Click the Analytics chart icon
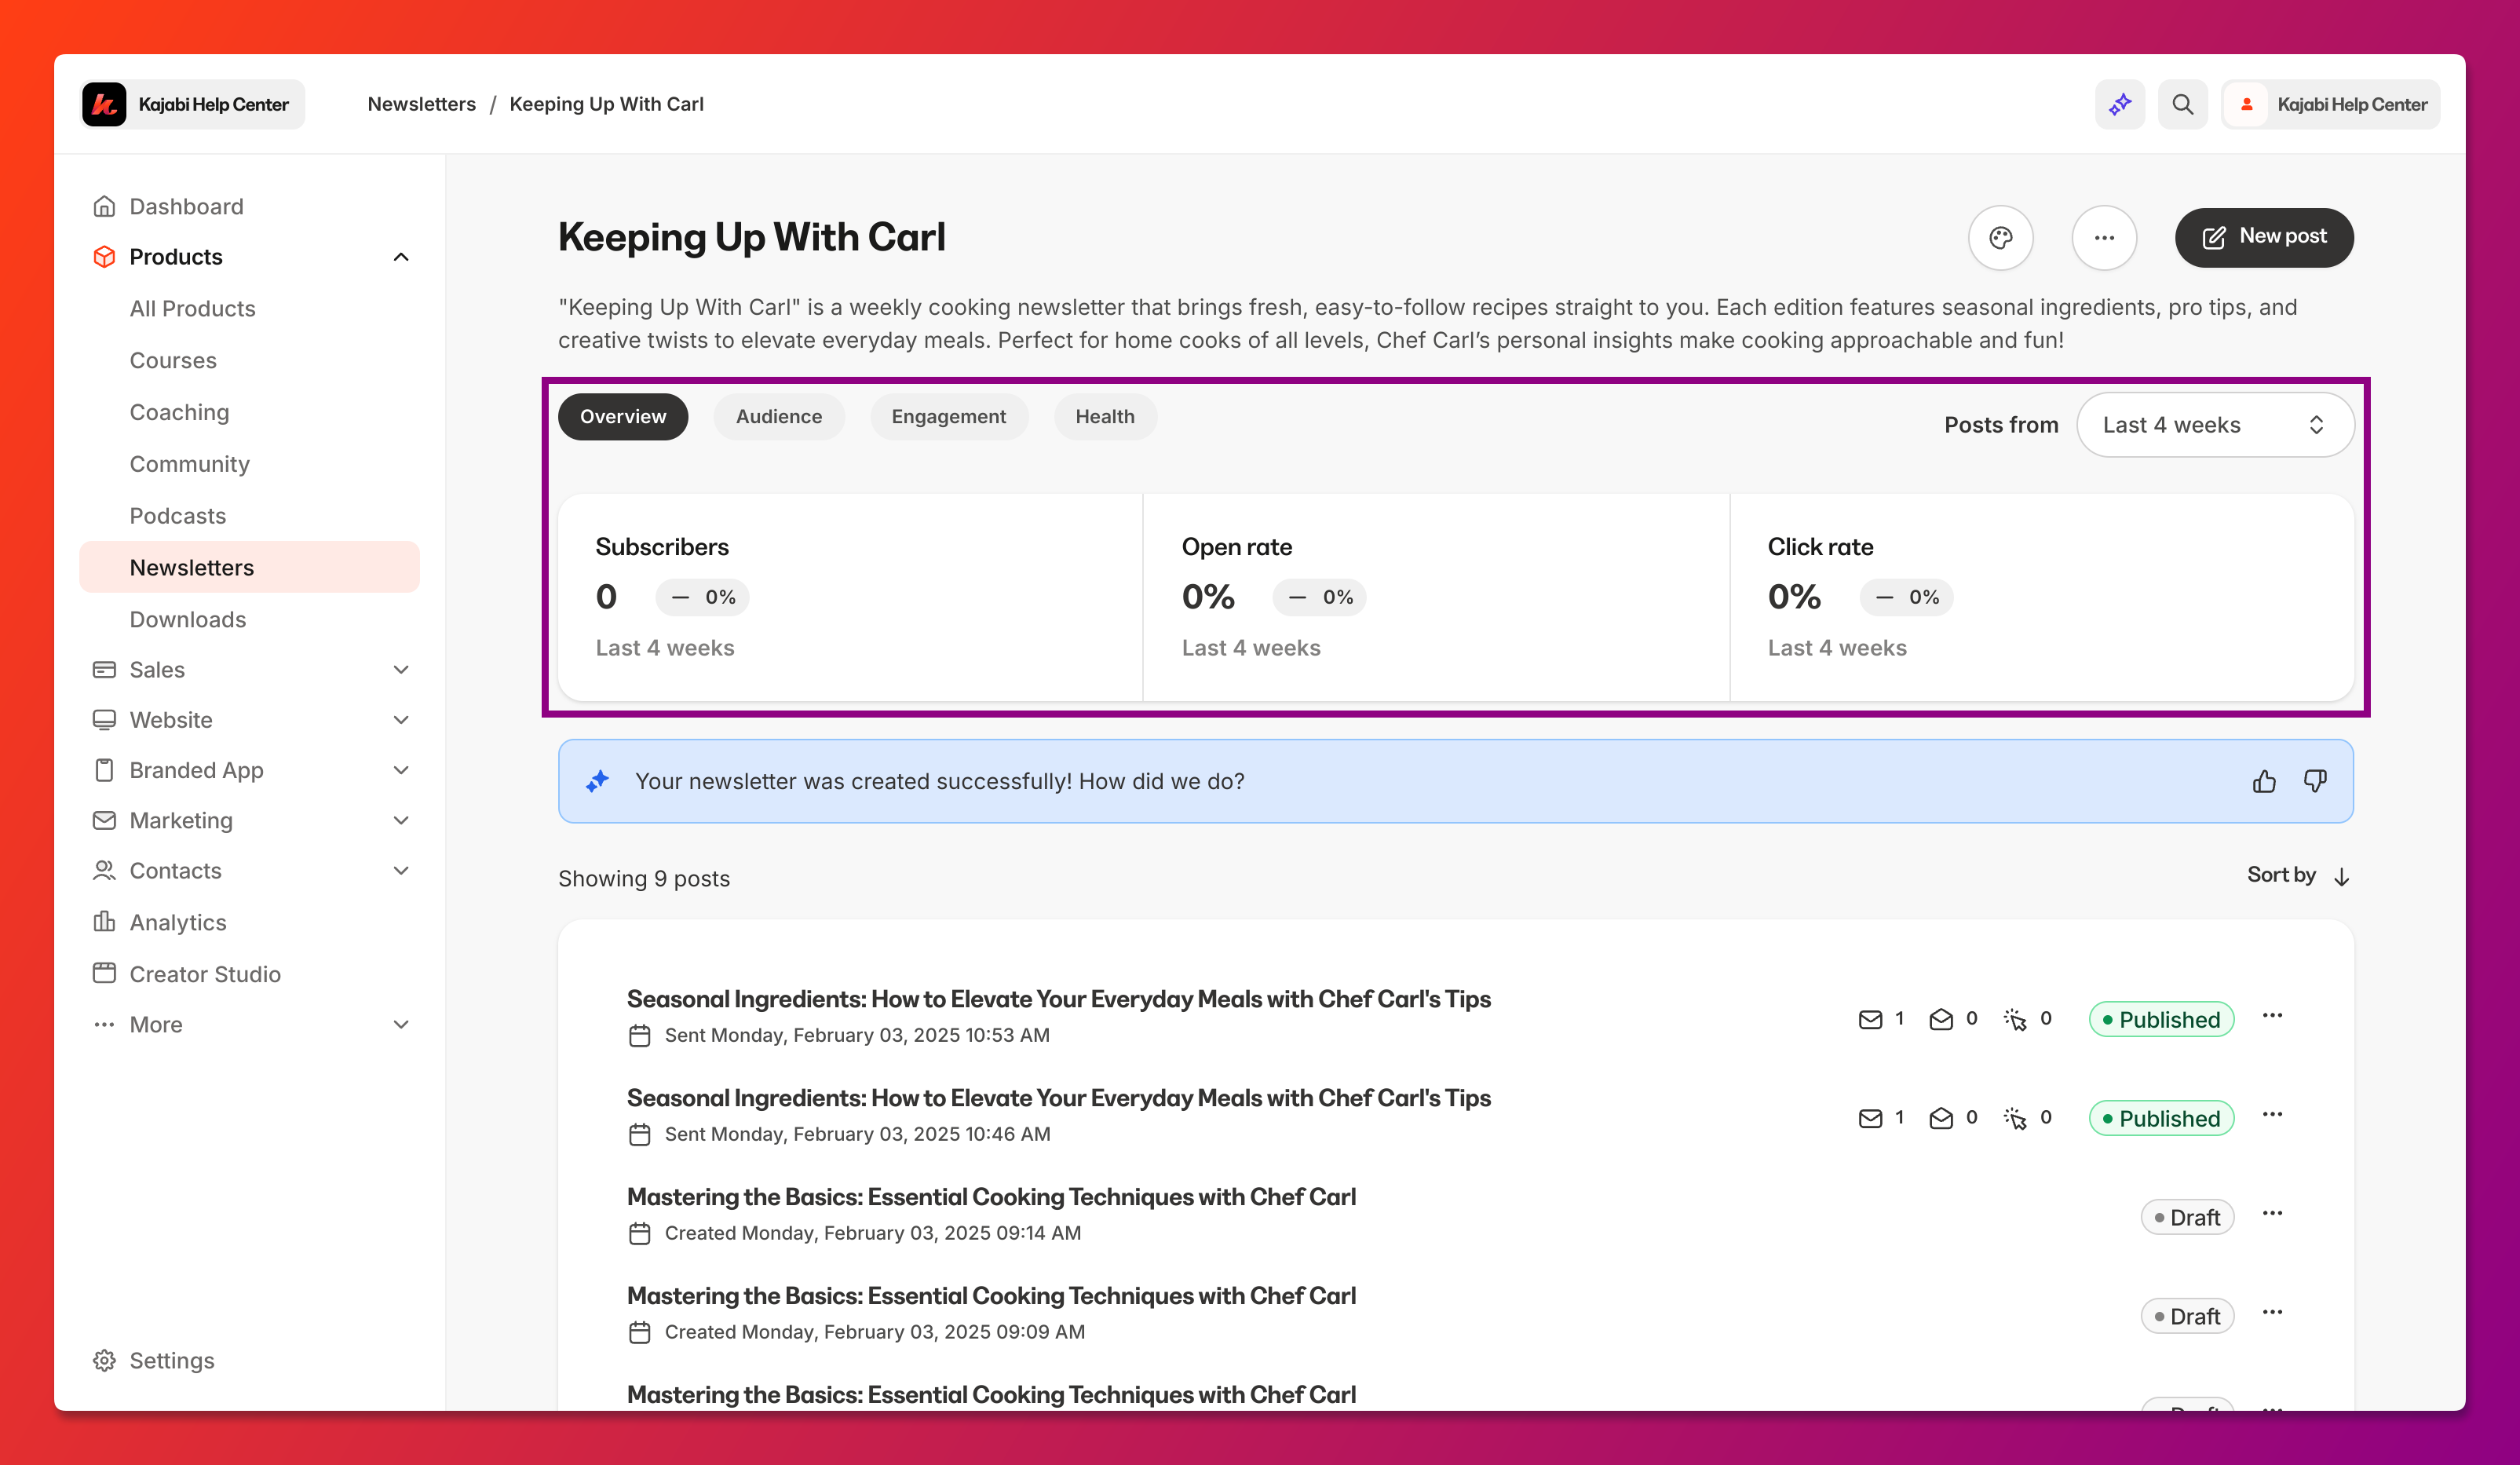The height and width of the screenshot is (1465, 2520). pos(104,922)
